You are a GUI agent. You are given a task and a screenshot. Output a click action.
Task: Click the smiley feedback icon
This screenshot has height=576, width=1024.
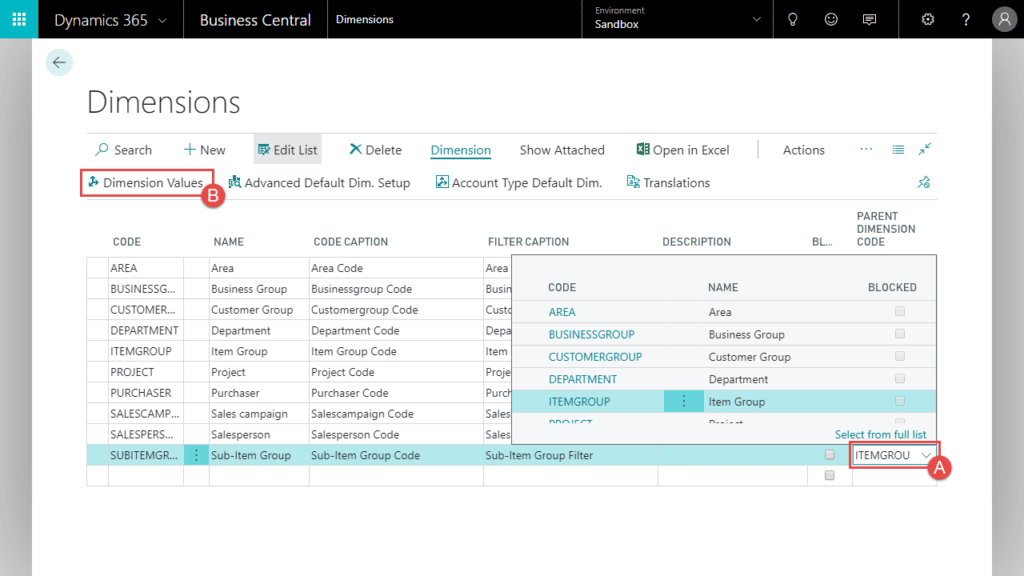coord(831,19)
